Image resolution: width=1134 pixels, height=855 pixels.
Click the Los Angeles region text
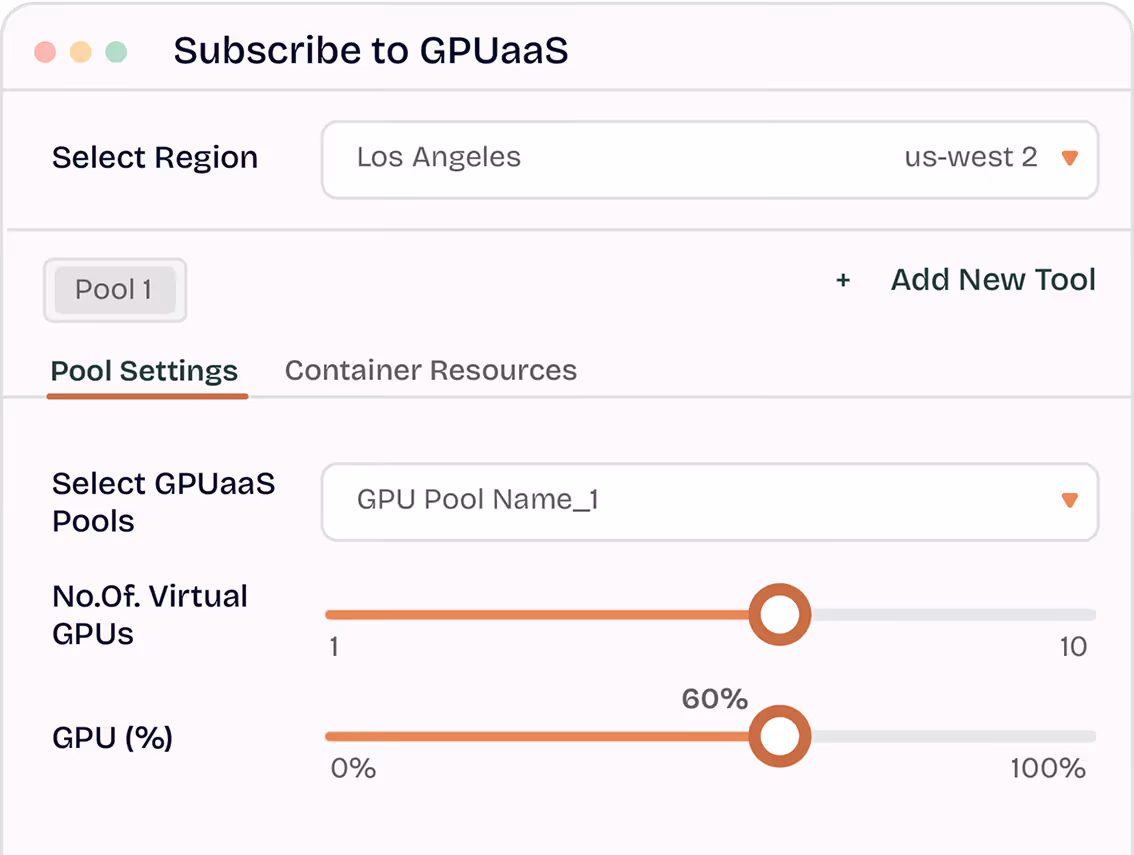tap(439, 157)
